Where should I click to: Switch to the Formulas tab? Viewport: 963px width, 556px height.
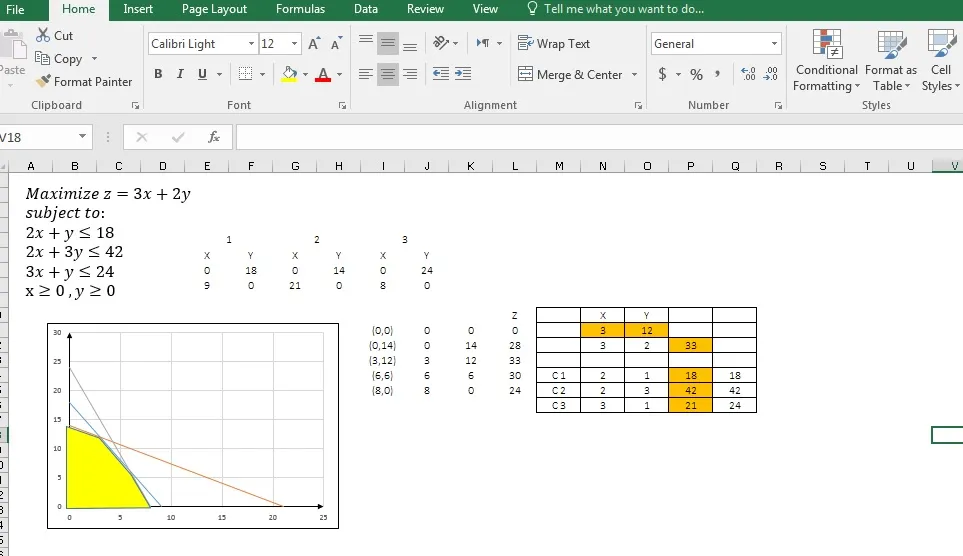[x=300, y=9]
